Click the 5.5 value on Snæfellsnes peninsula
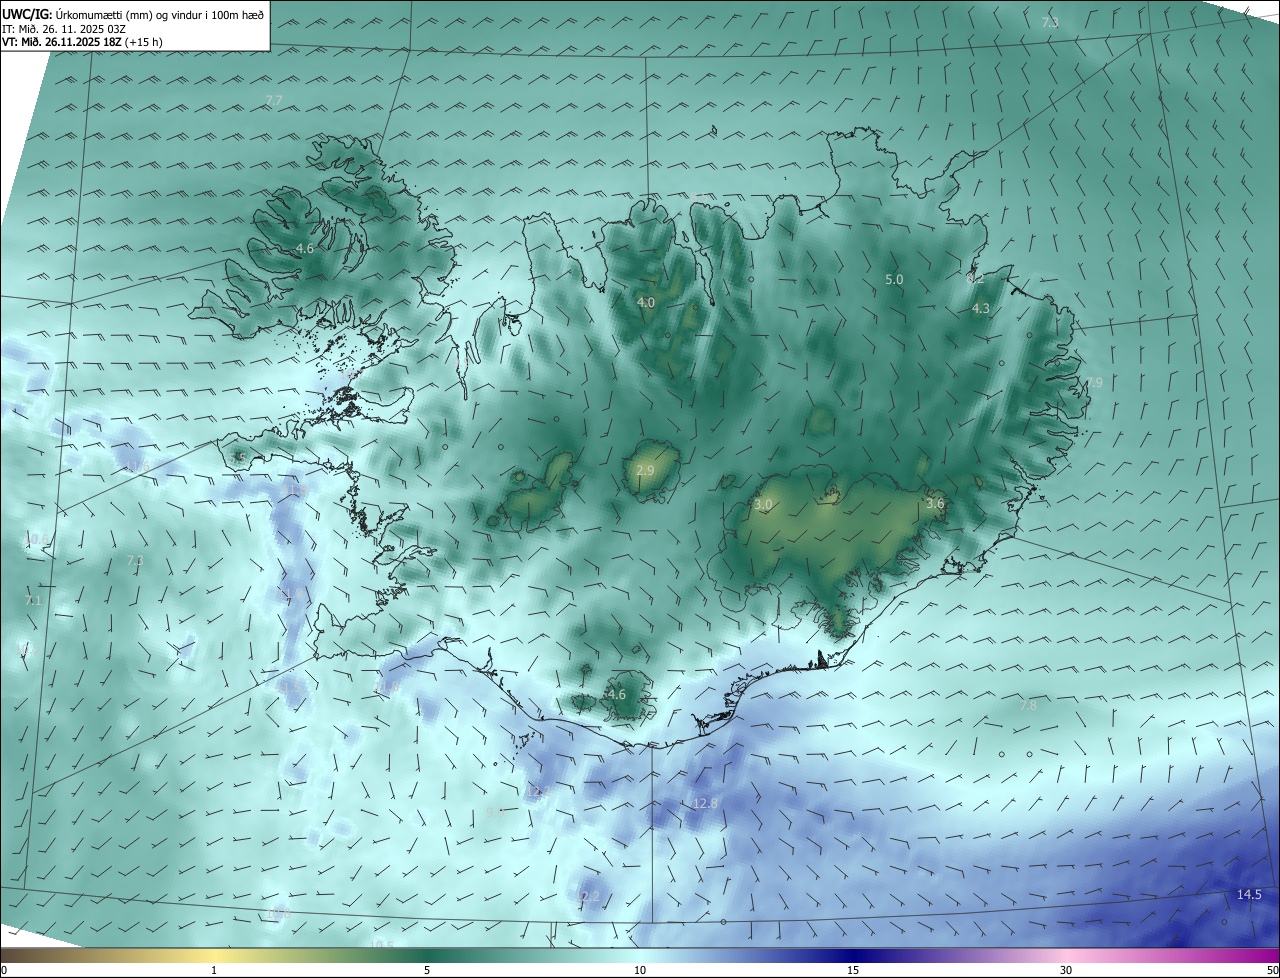The image size is (1280, 978). (238, 457)
